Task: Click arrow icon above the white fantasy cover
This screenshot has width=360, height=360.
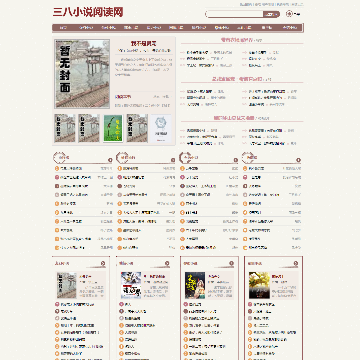Action: point(167,263)
